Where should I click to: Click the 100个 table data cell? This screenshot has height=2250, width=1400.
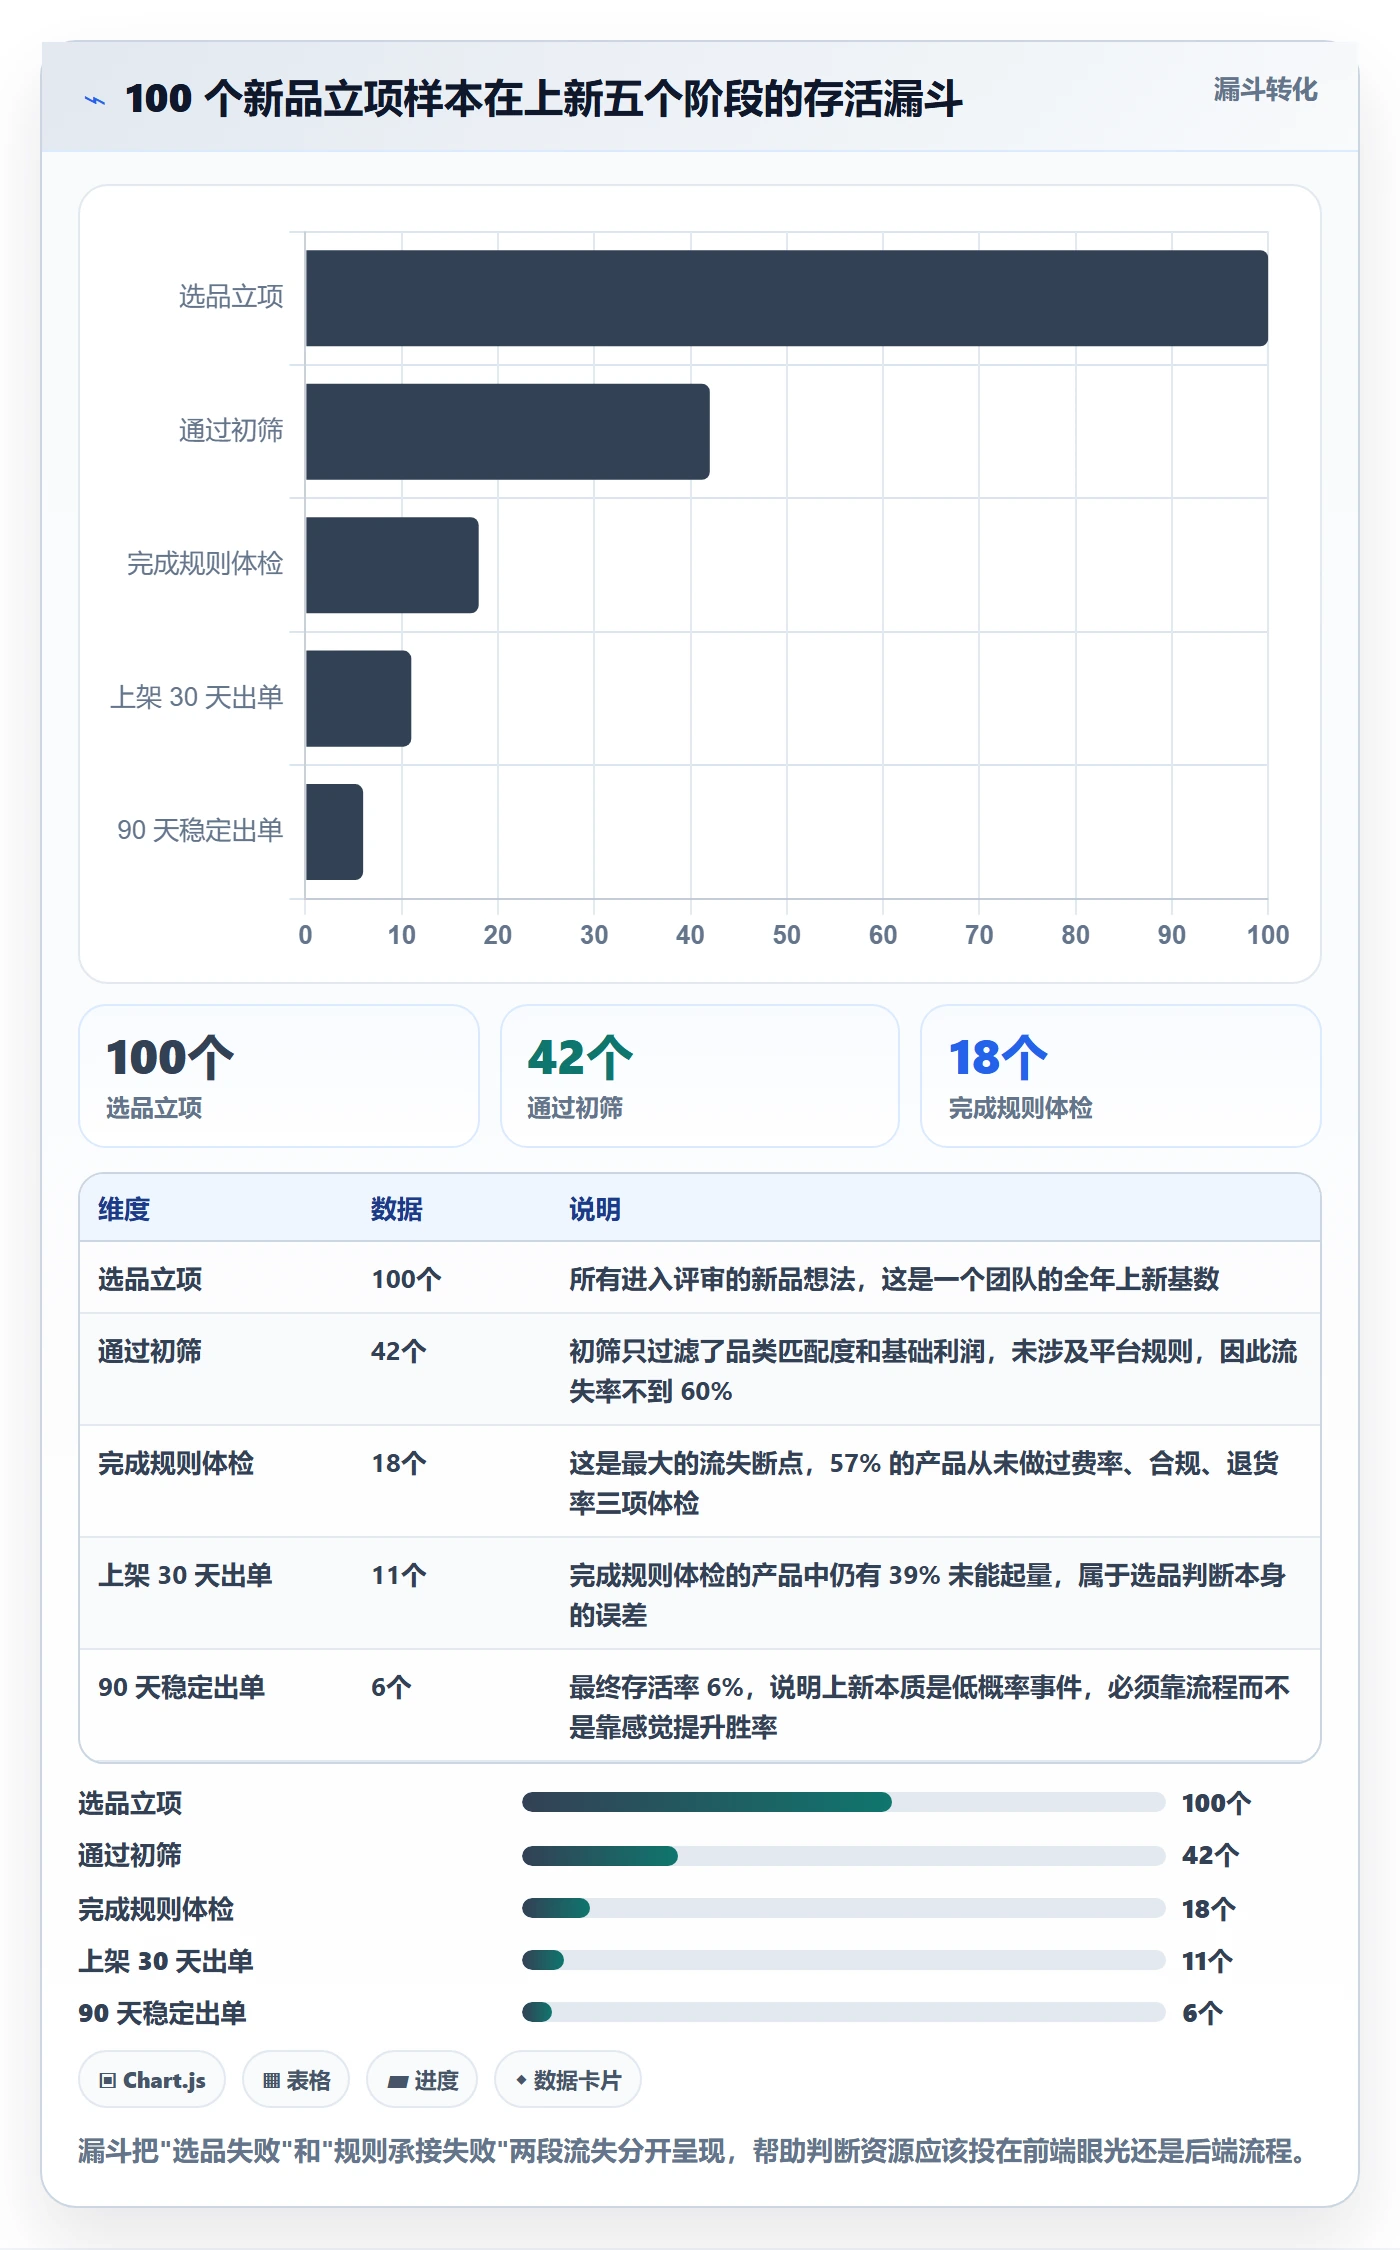click(406, 1279)
